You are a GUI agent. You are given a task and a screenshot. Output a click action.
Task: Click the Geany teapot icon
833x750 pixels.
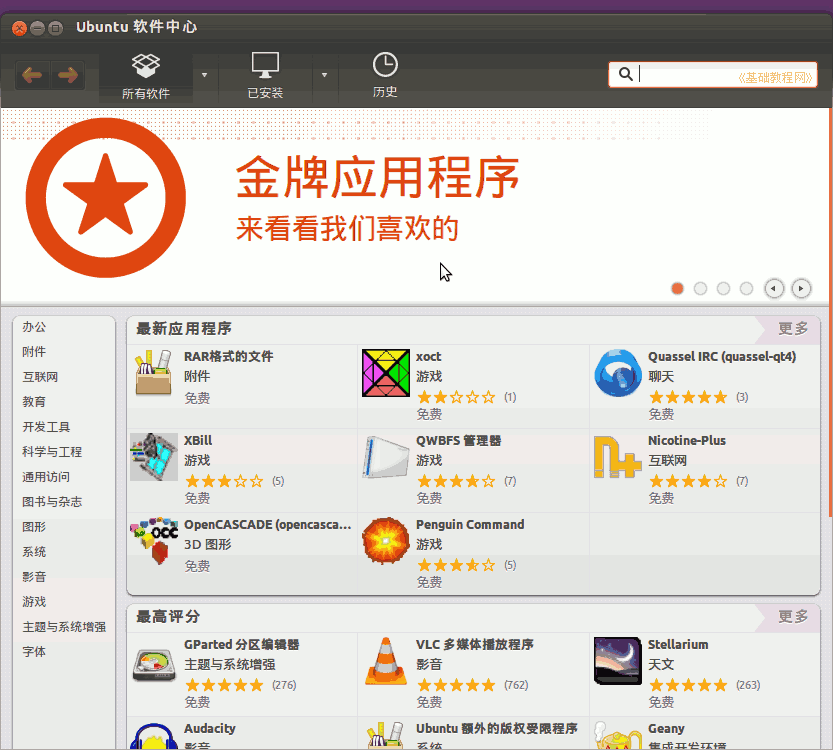coord(618,736)
